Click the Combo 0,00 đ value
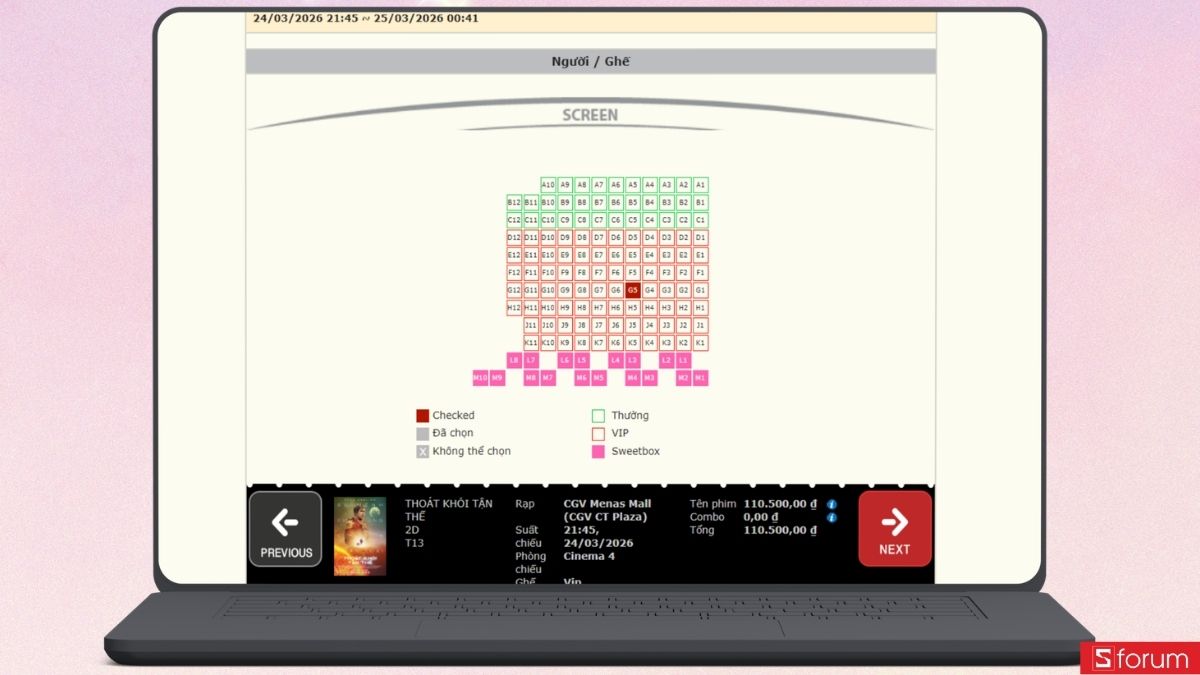Screen dimensions: 1200x675 pos(761,517)
